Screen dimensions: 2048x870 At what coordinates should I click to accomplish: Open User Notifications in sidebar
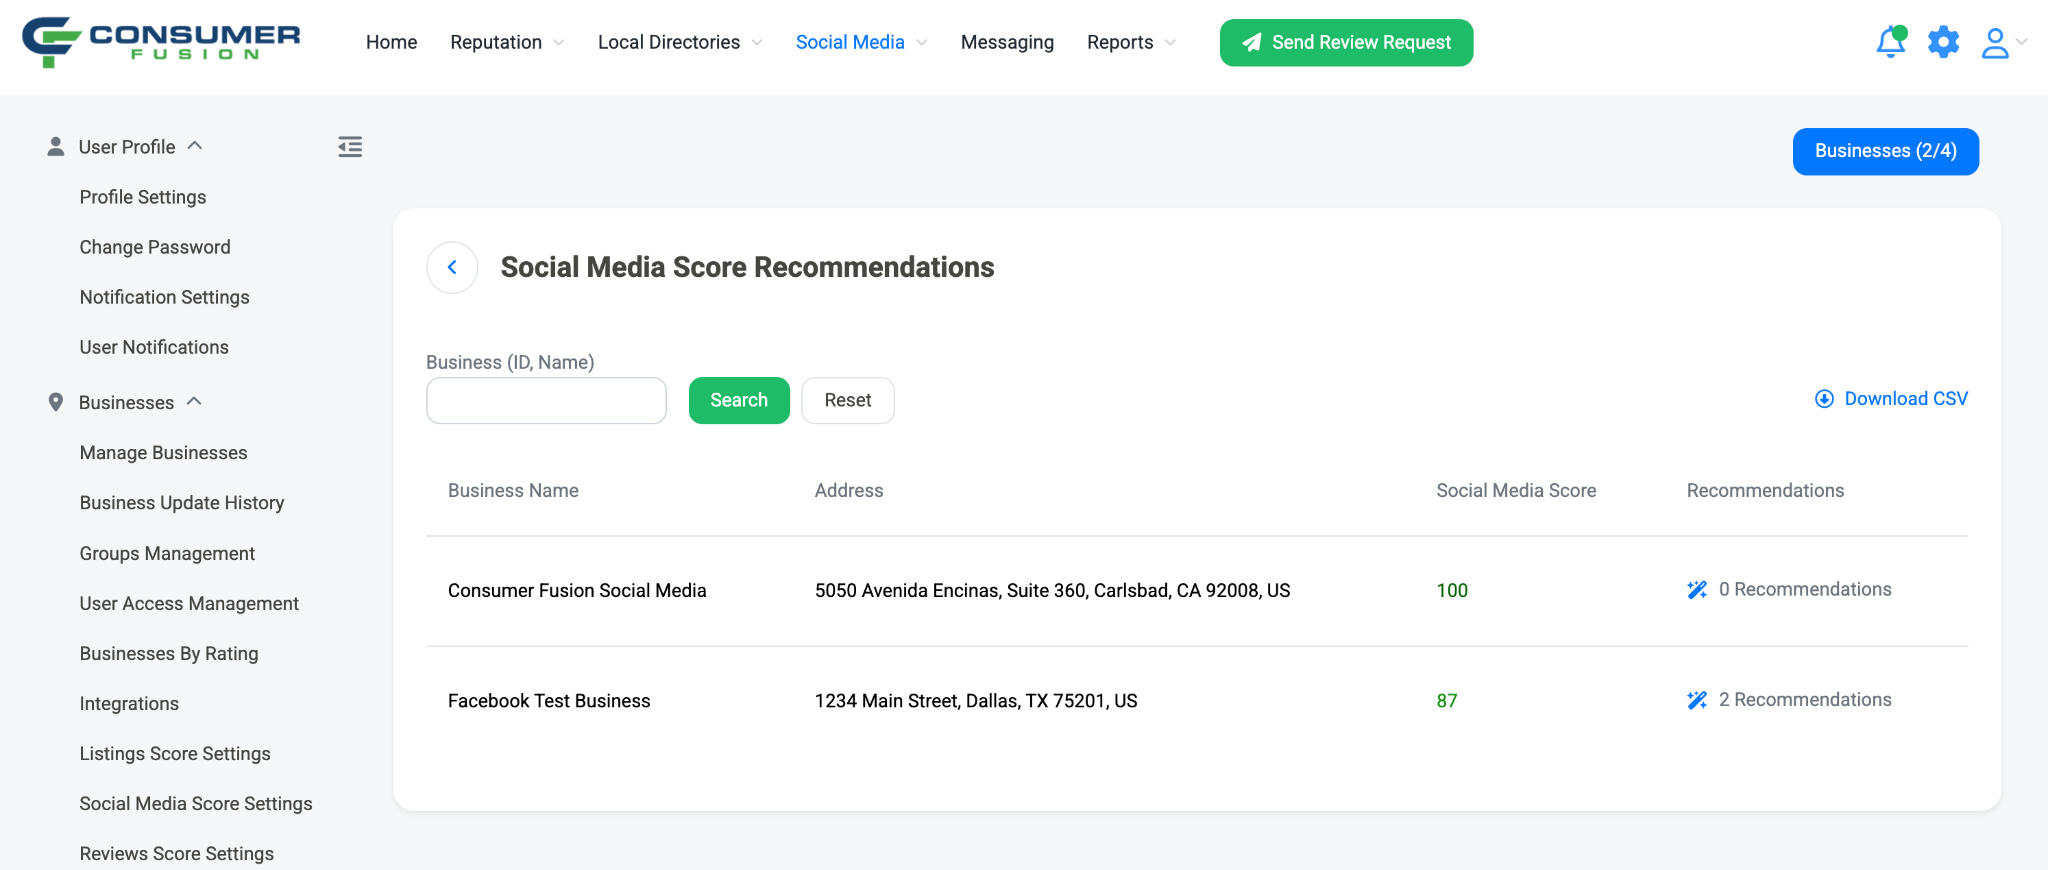click(154, 347)
